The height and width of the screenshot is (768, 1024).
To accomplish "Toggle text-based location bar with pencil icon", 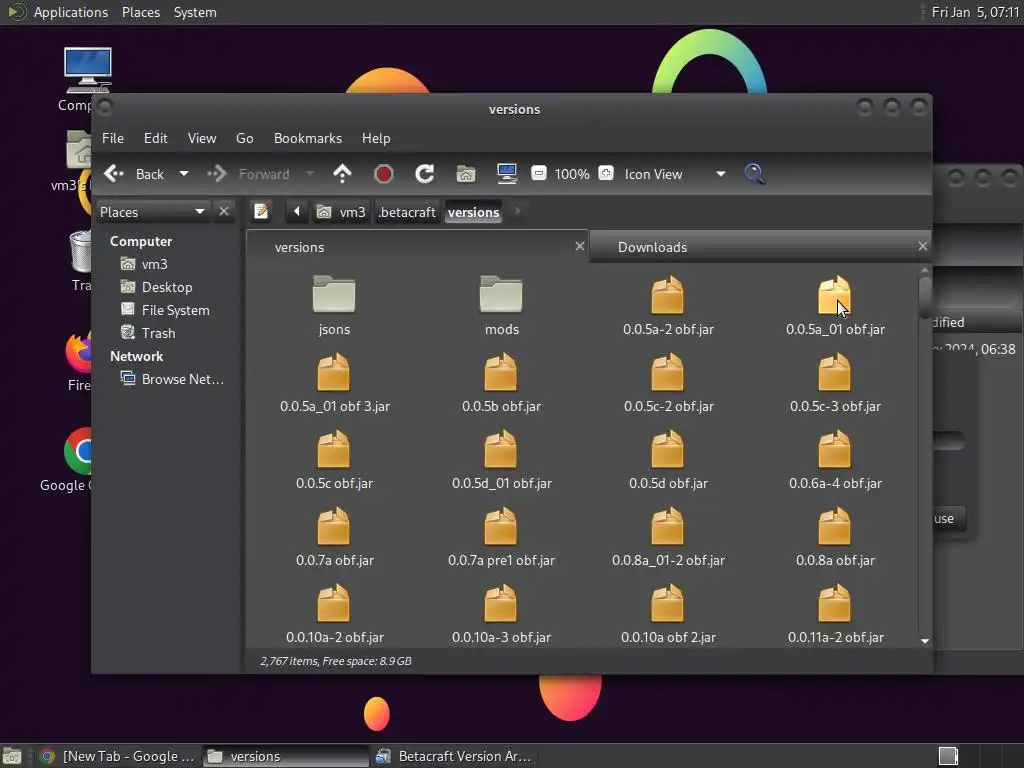I will tap(261, 212).
